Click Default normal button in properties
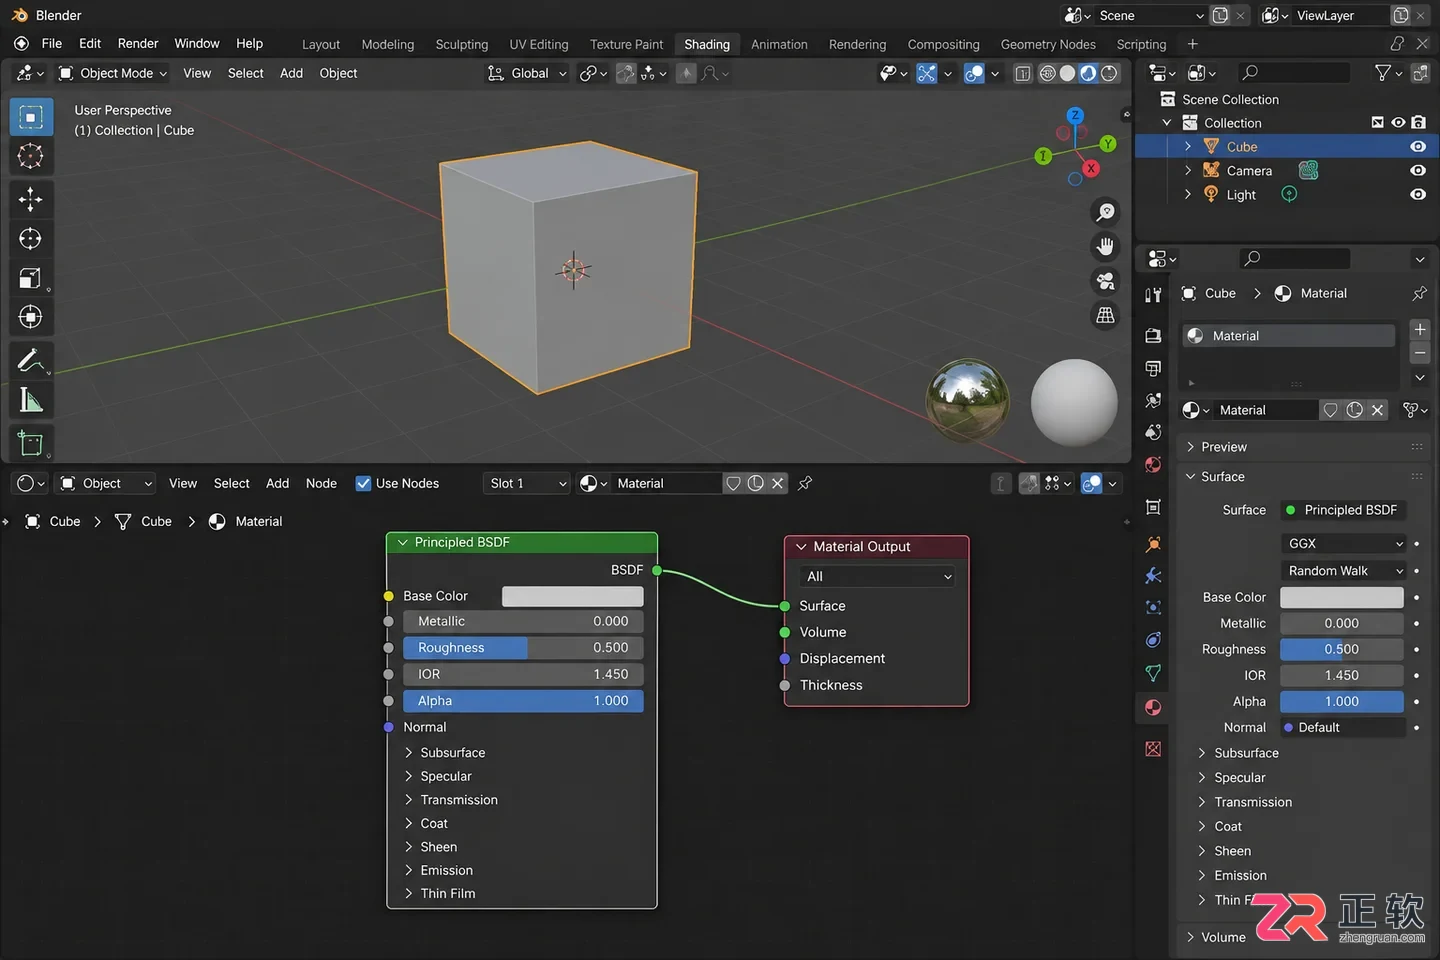The width and height of the screenshot is (1440, 960). 1344,727
